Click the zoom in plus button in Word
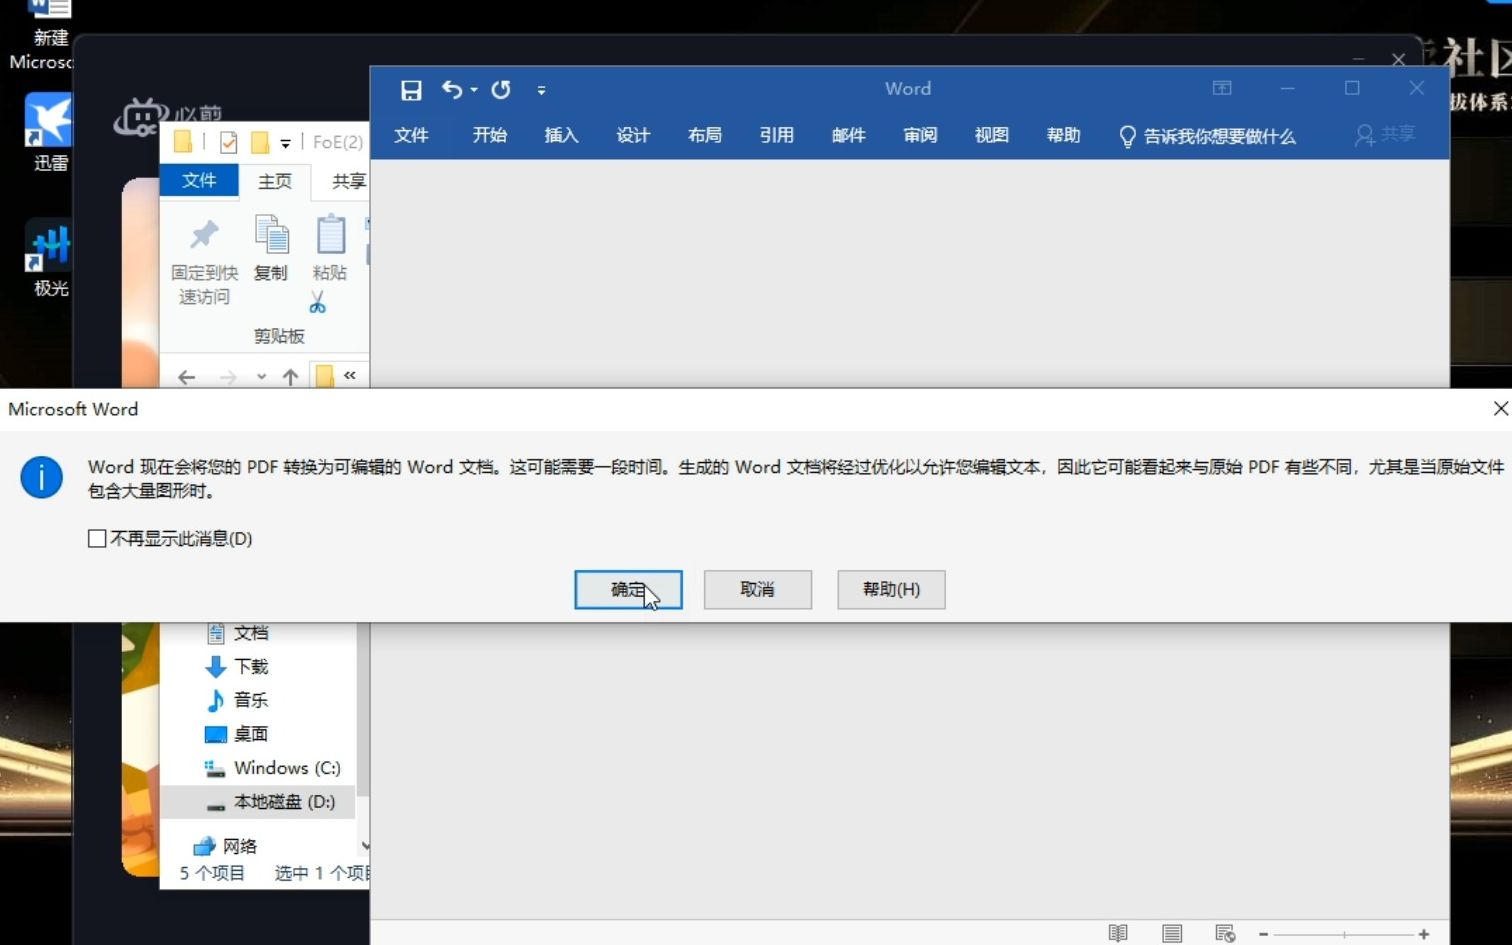Screen dimensions: 1512x945 click(x=1423, y=934)
